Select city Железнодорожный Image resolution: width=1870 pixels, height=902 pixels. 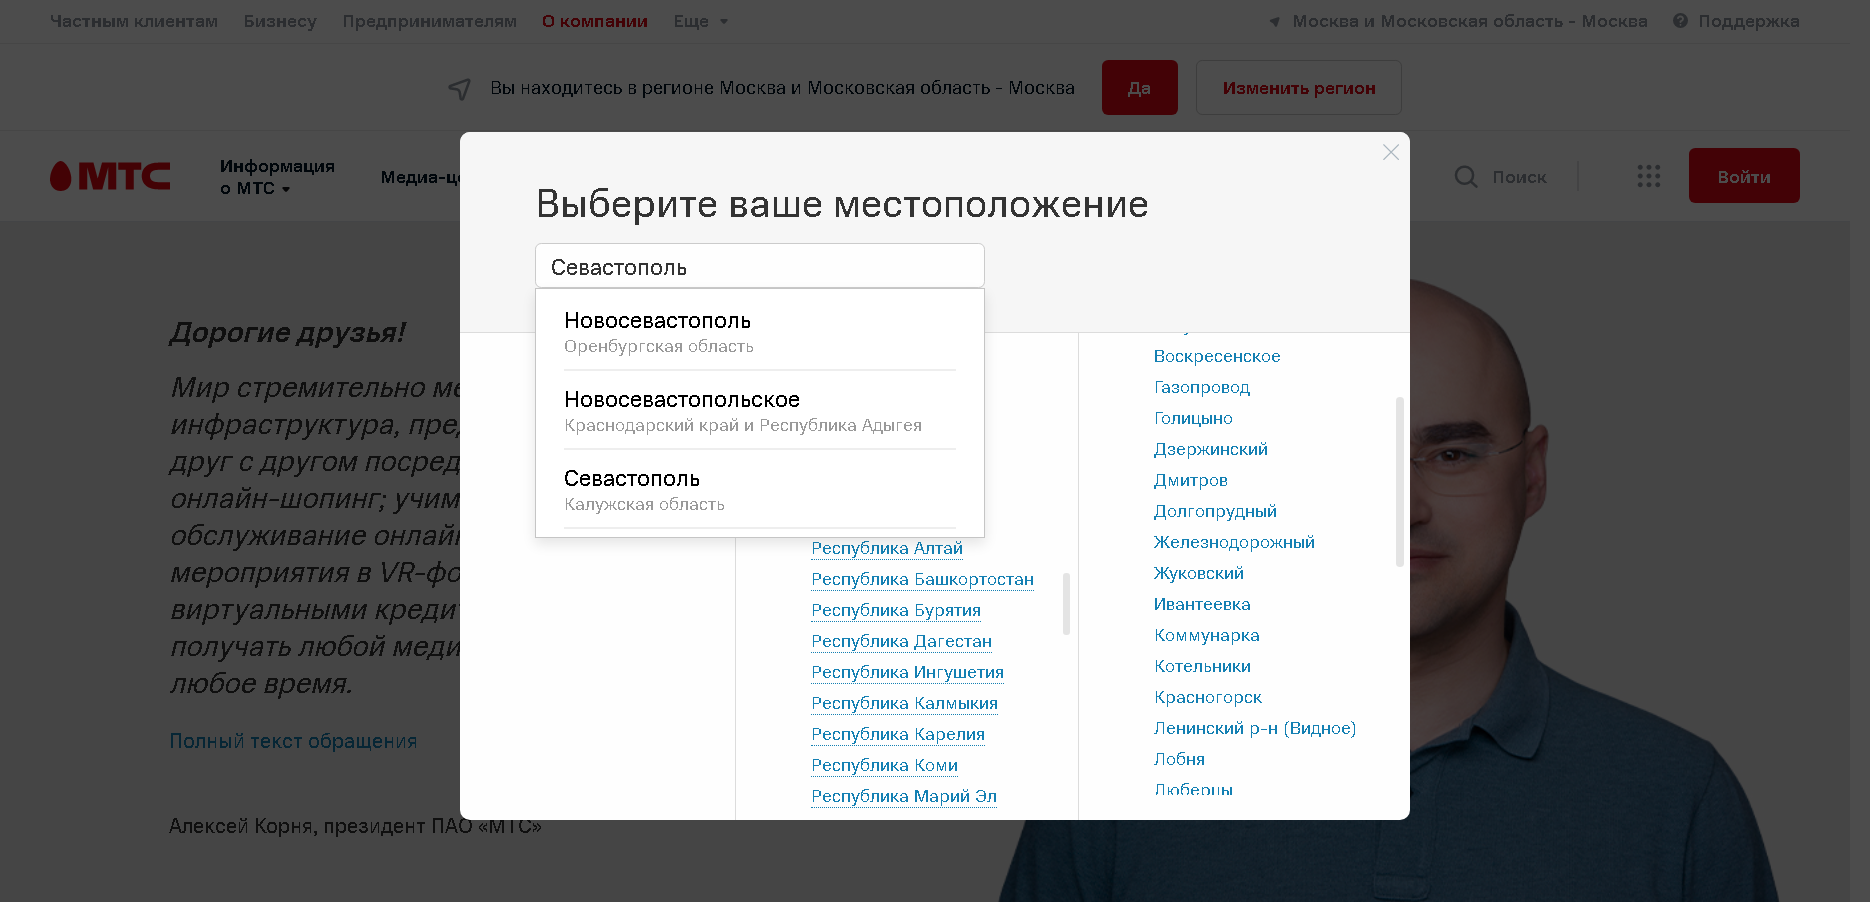pyautogui.click(x=1234, y=542)
